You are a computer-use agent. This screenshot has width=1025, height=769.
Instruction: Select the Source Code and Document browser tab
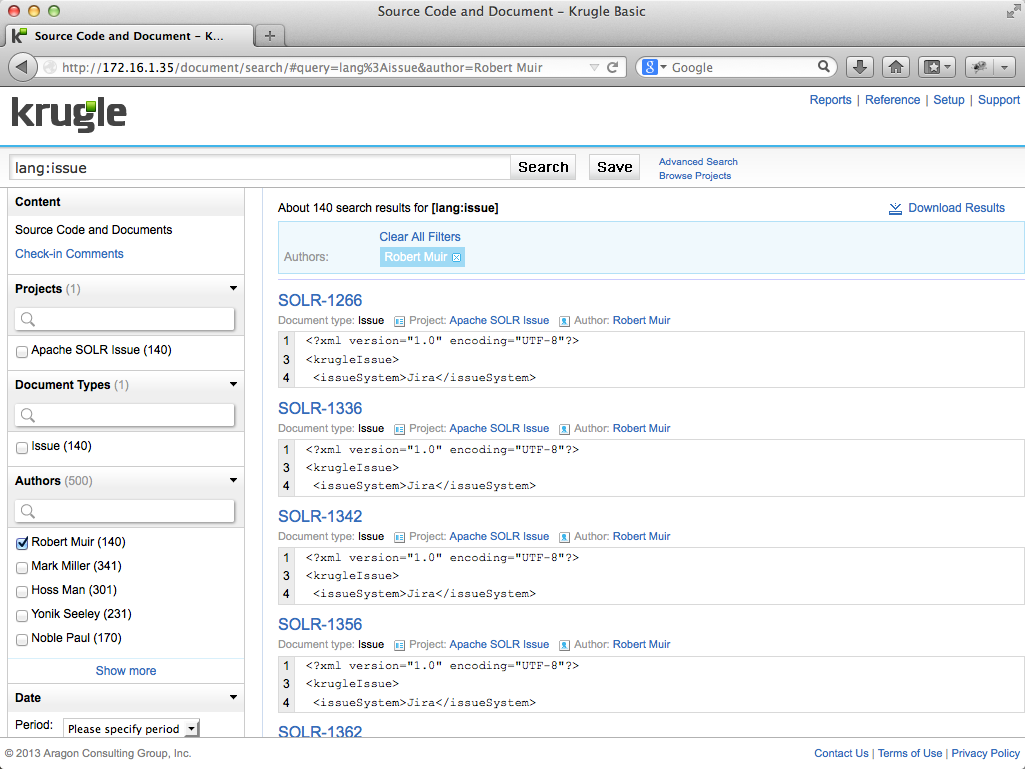pos(129,36)
